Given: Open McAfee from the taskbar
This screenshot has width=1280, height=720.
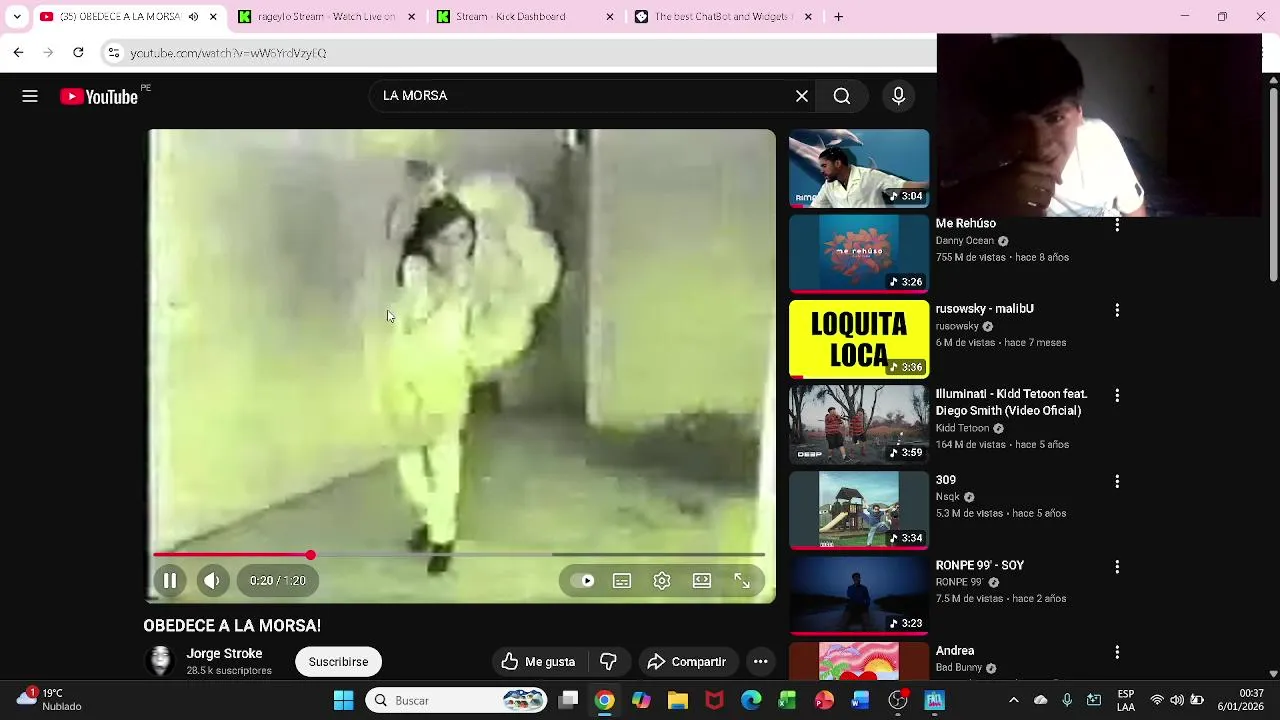Looking at the screenshot, I should 714,700.
